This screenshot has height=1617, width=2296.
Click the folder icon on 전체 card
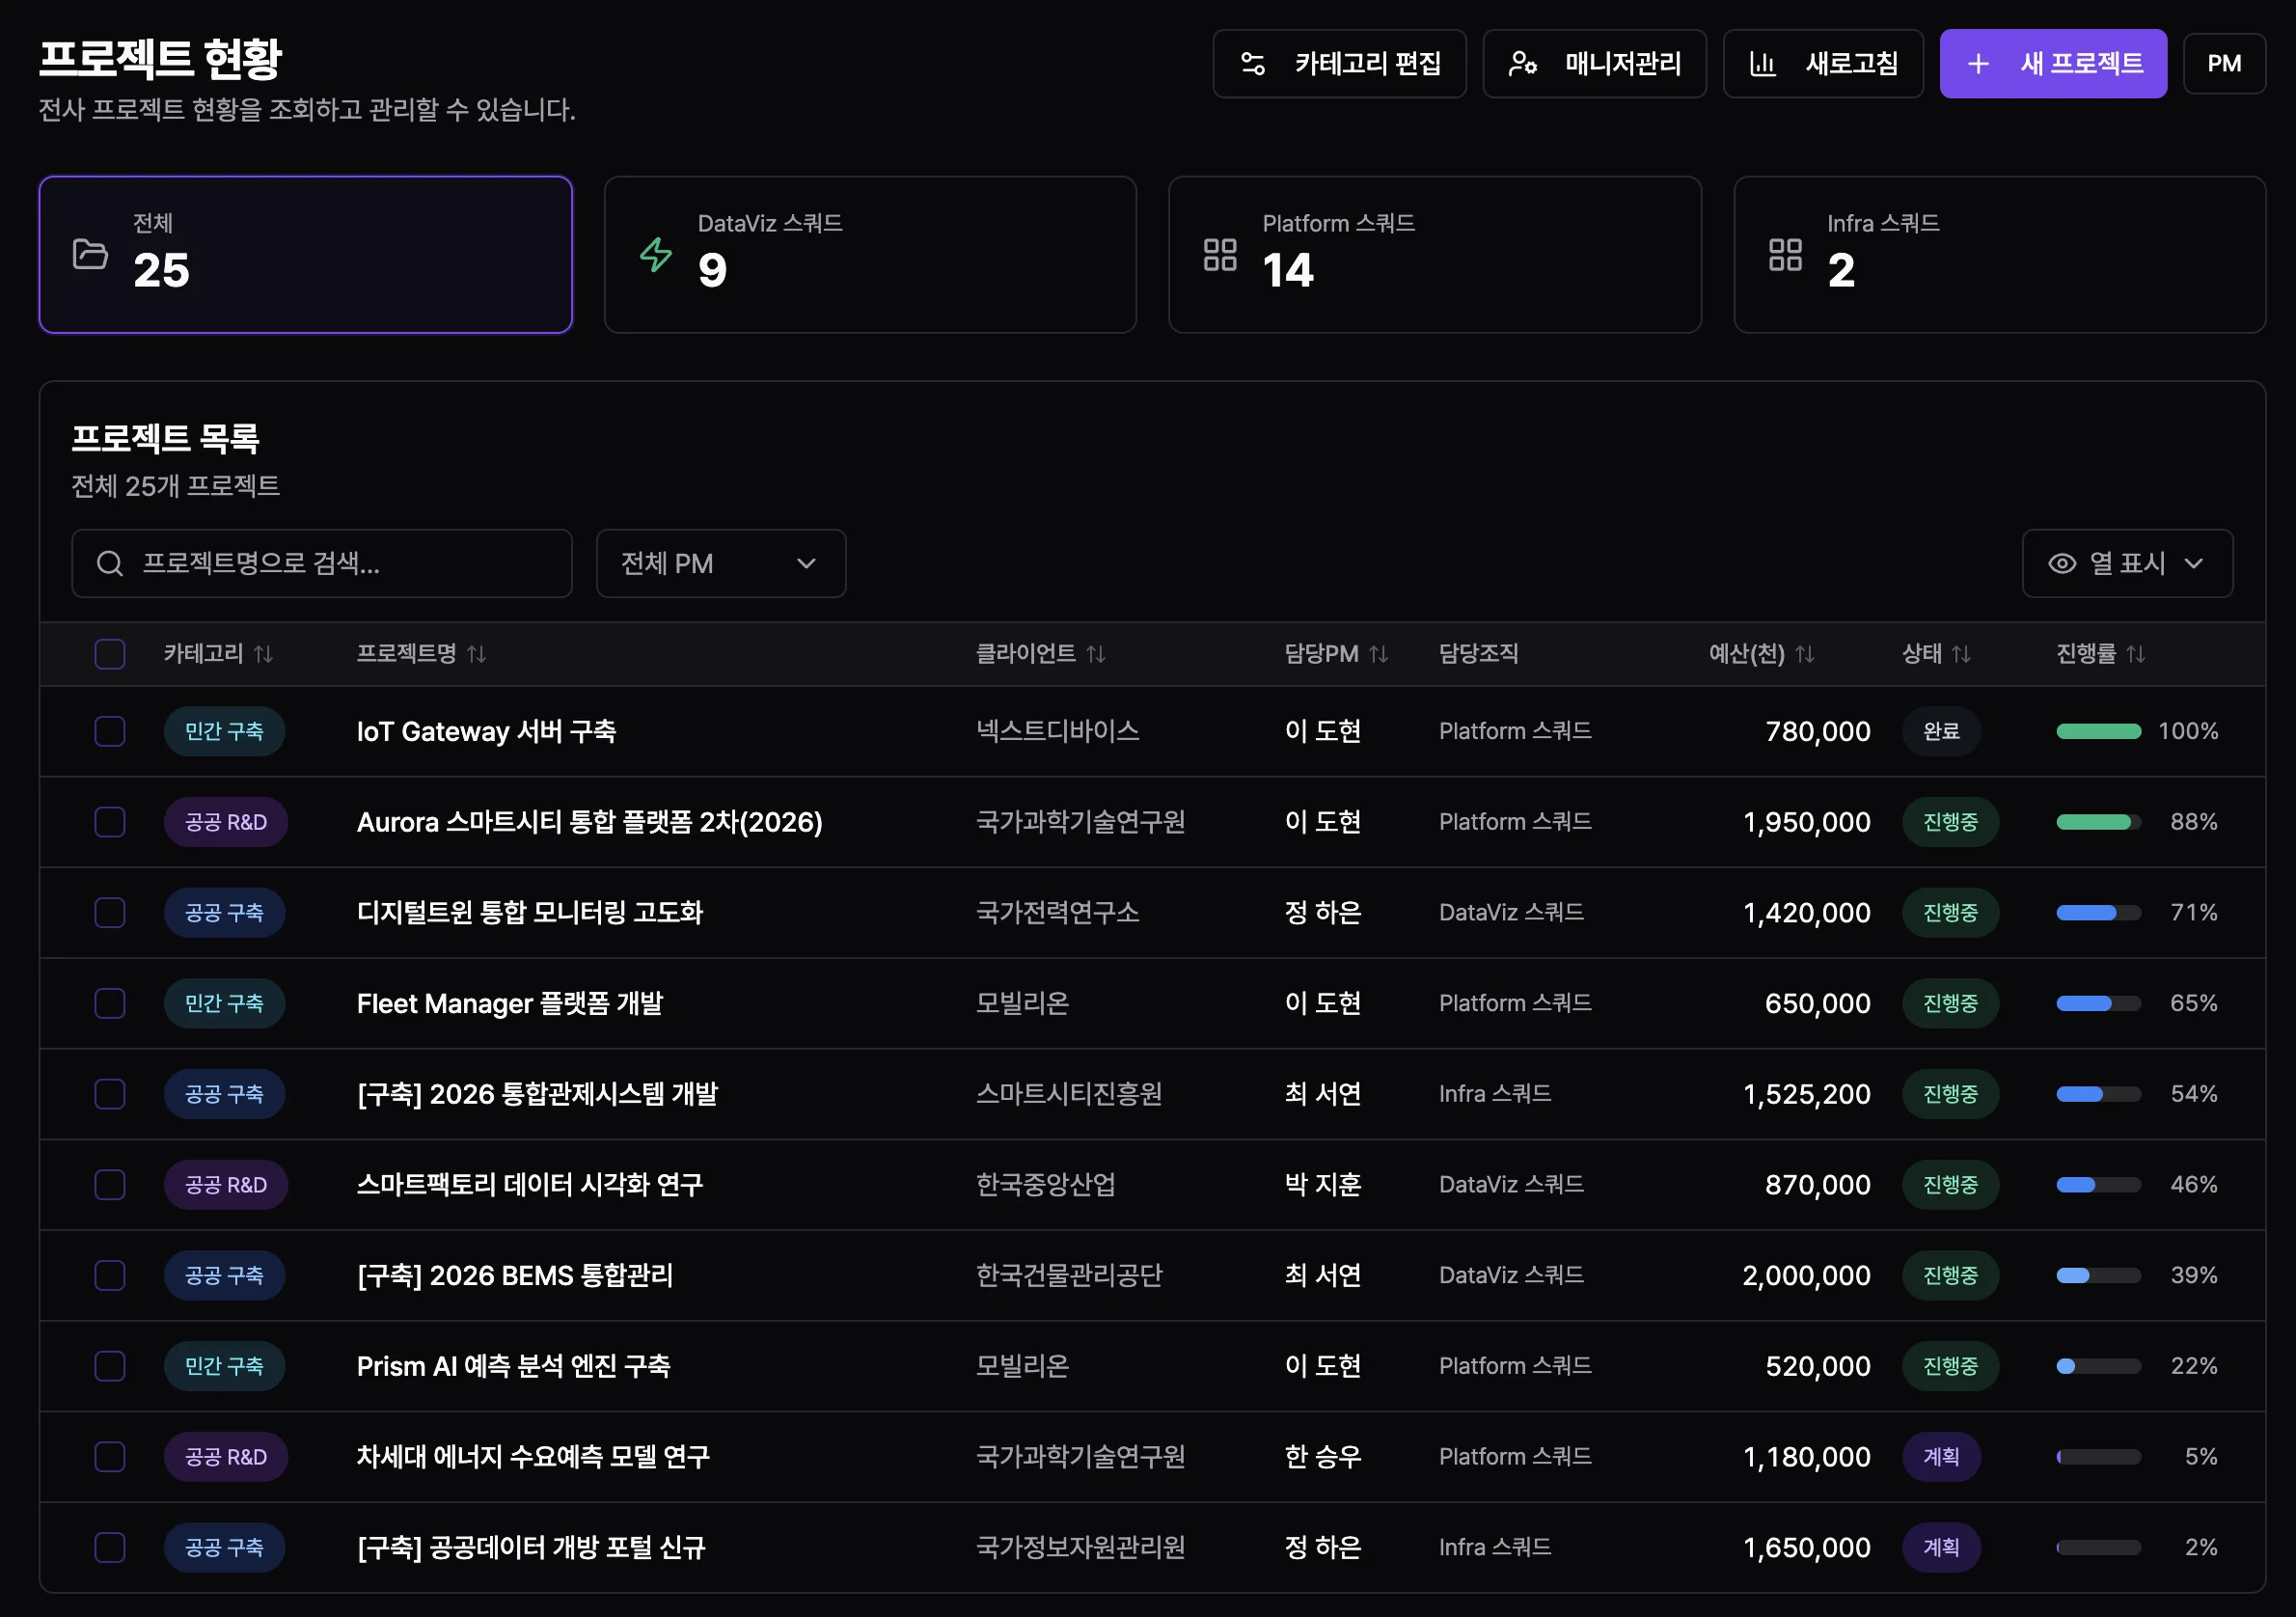tap(91, 255)
